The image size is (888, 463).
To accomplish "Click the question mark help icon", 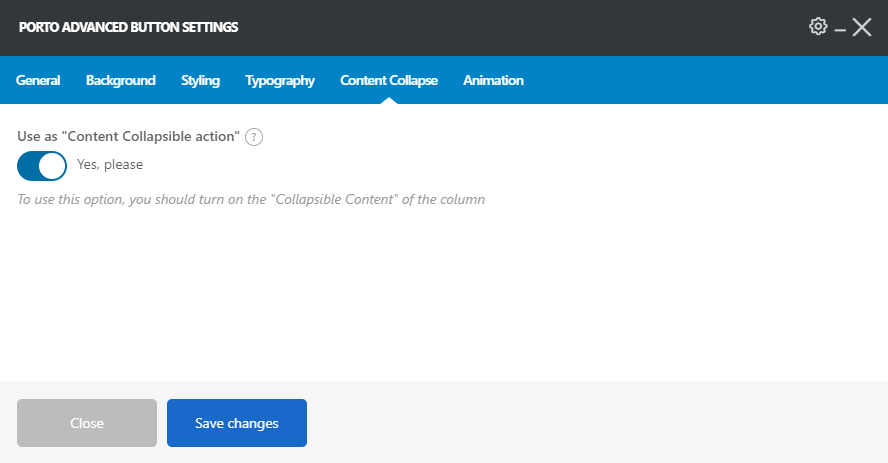I will click(254, 137).
